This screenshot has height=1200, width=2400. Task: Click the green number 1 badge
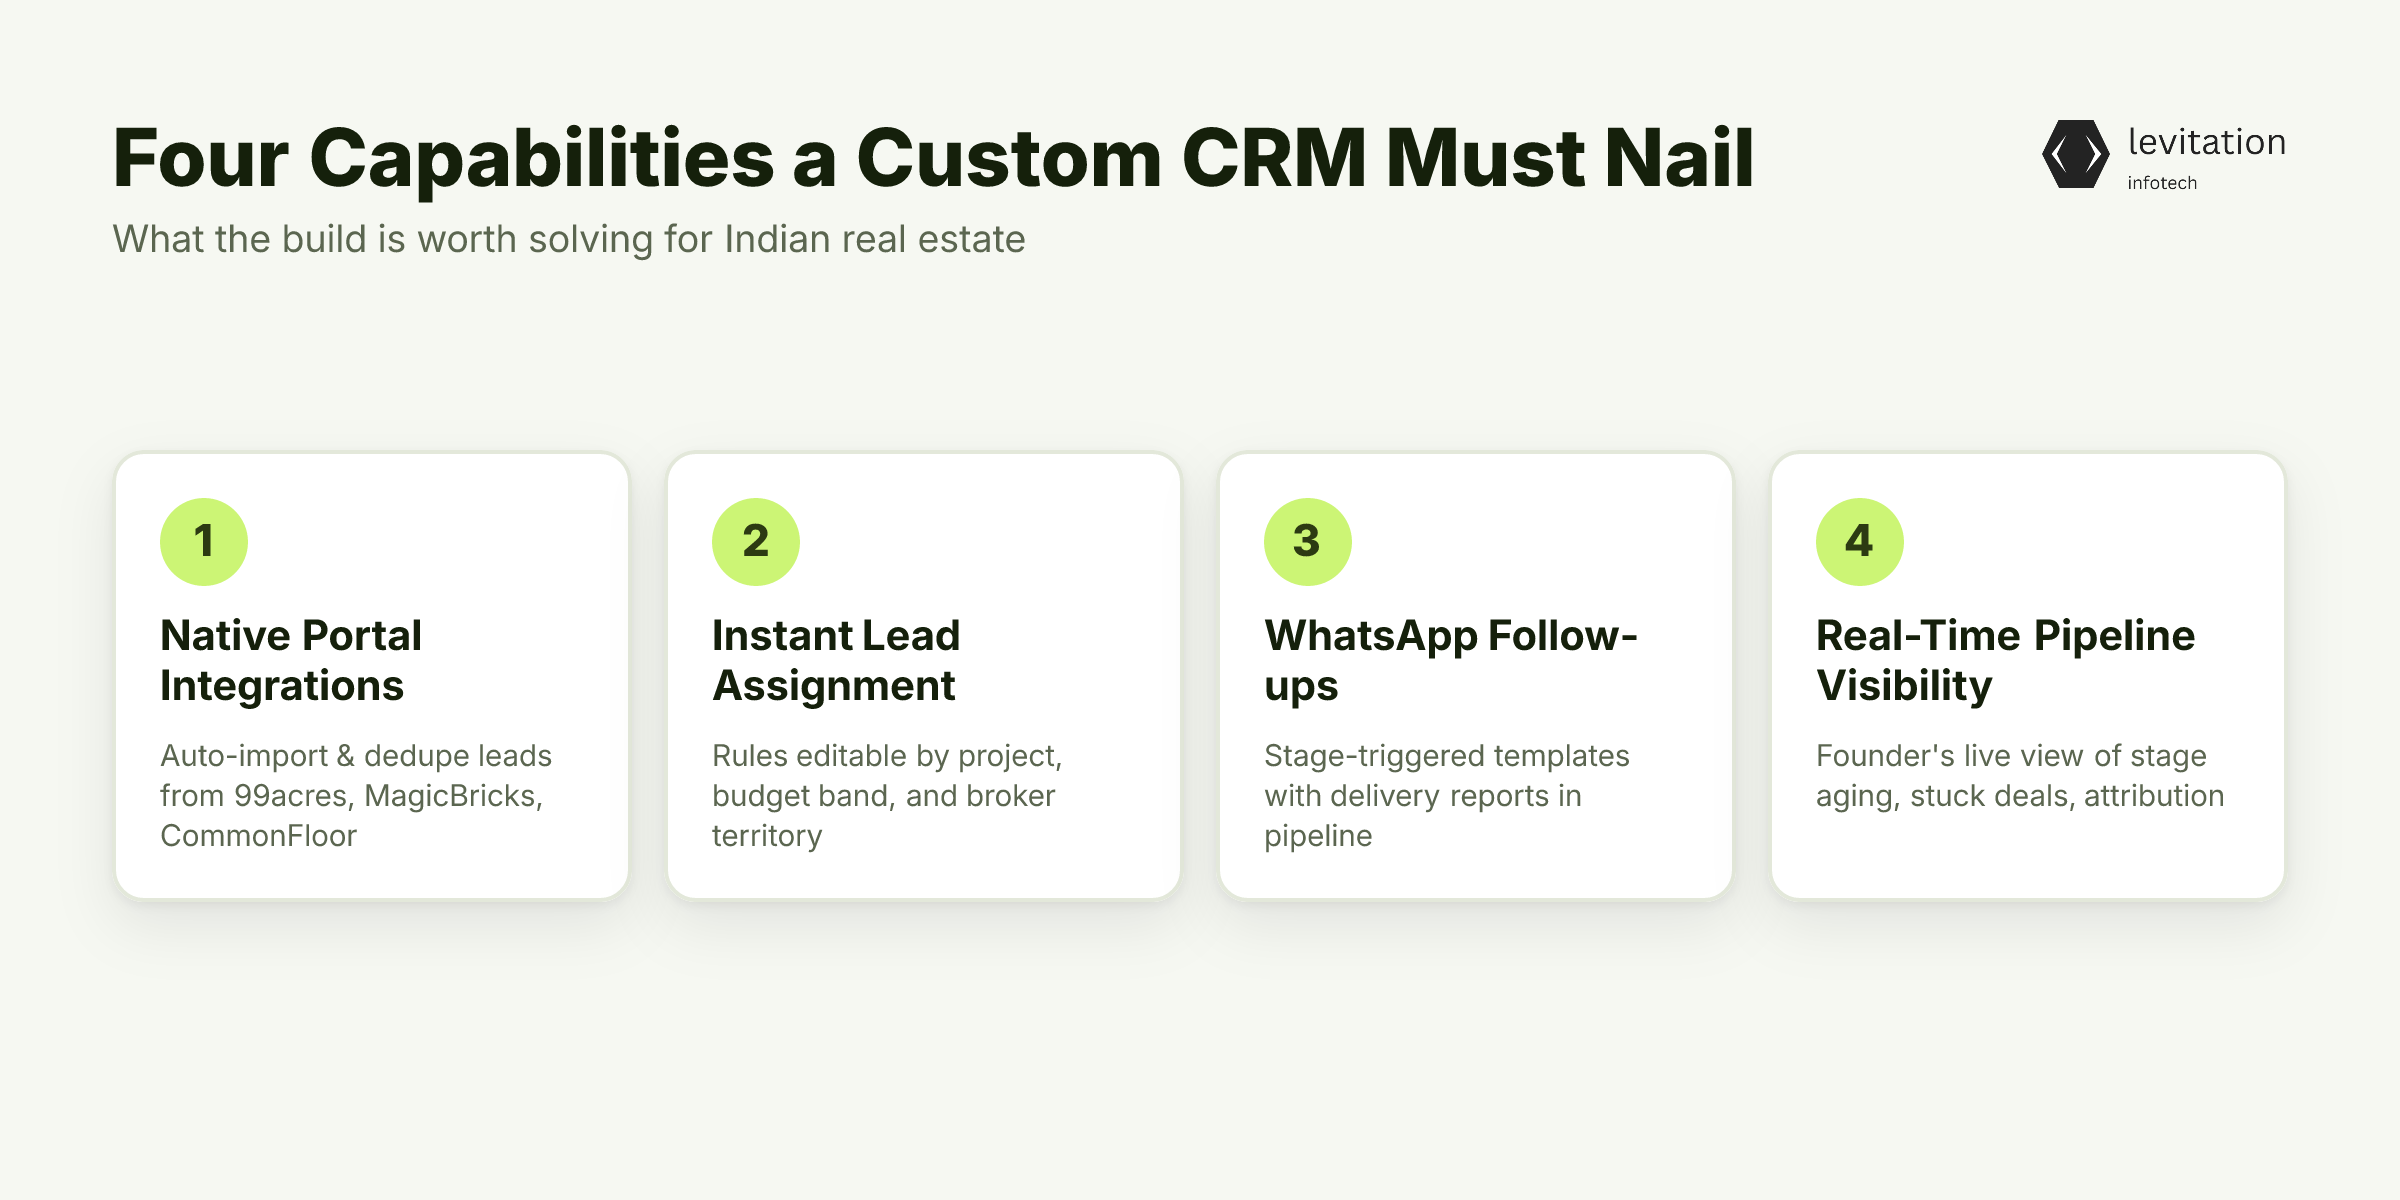204,541
